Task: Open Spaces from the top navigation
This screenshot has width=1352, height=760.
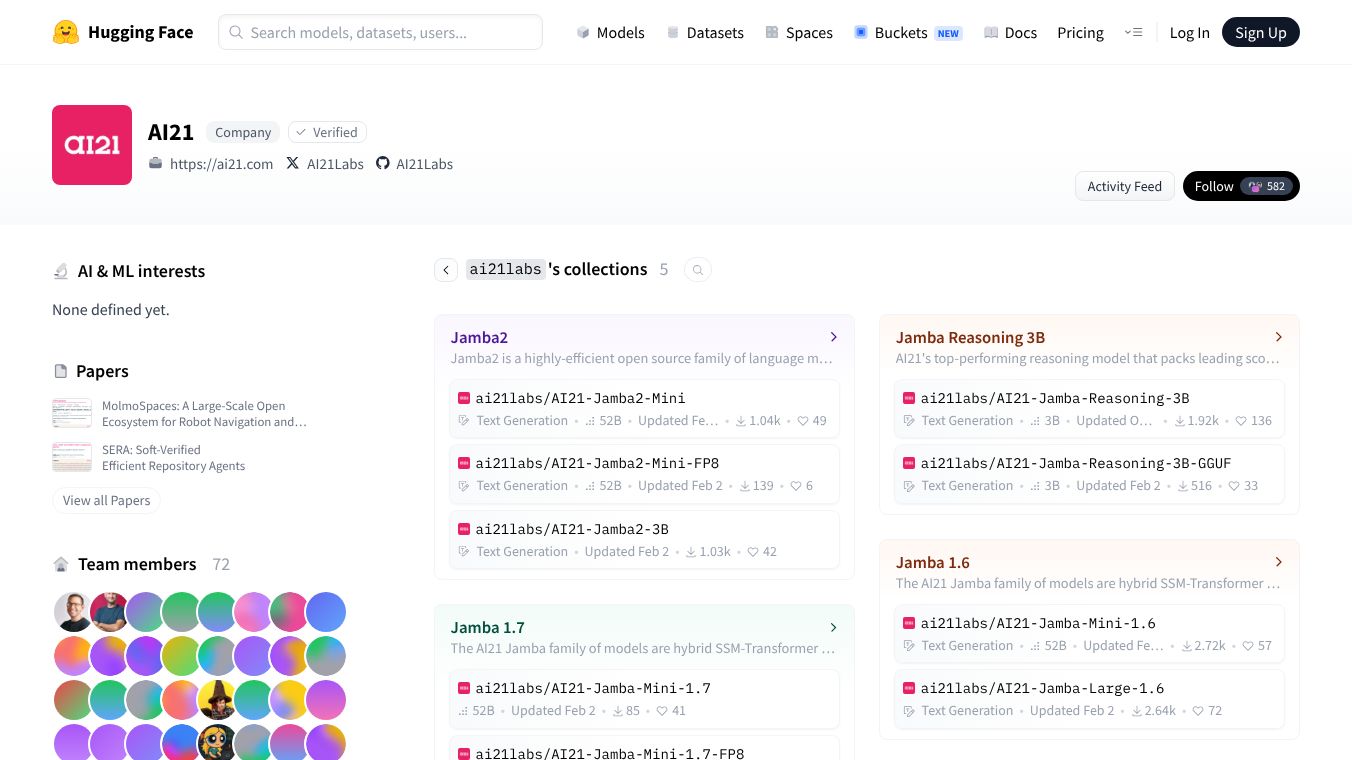Action: point(798,32)
